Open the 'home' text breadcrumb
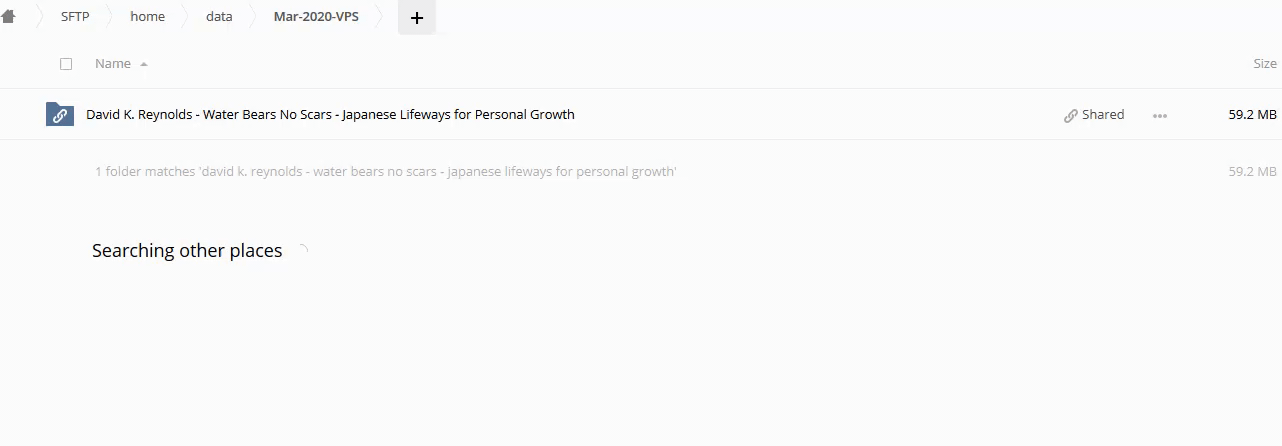 [147, 16]
